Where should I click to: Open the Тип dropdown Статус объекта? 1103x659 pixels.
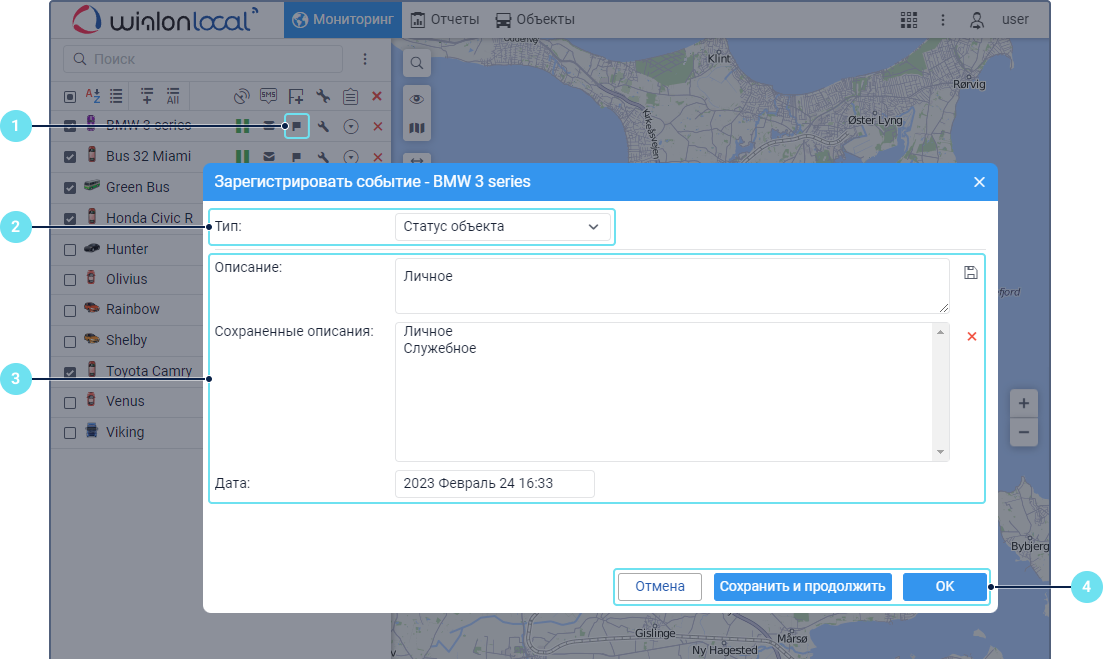(502, 226)
